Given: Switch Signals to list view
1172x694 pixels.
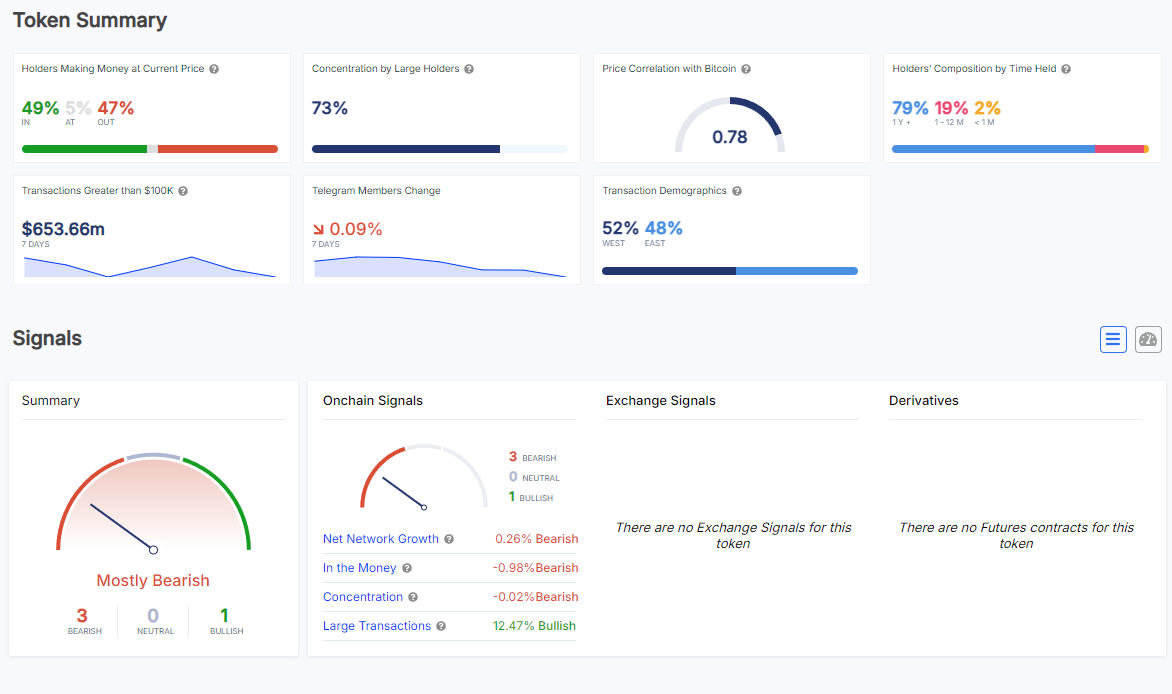Looking at the screenshot, I should 1113,340.
